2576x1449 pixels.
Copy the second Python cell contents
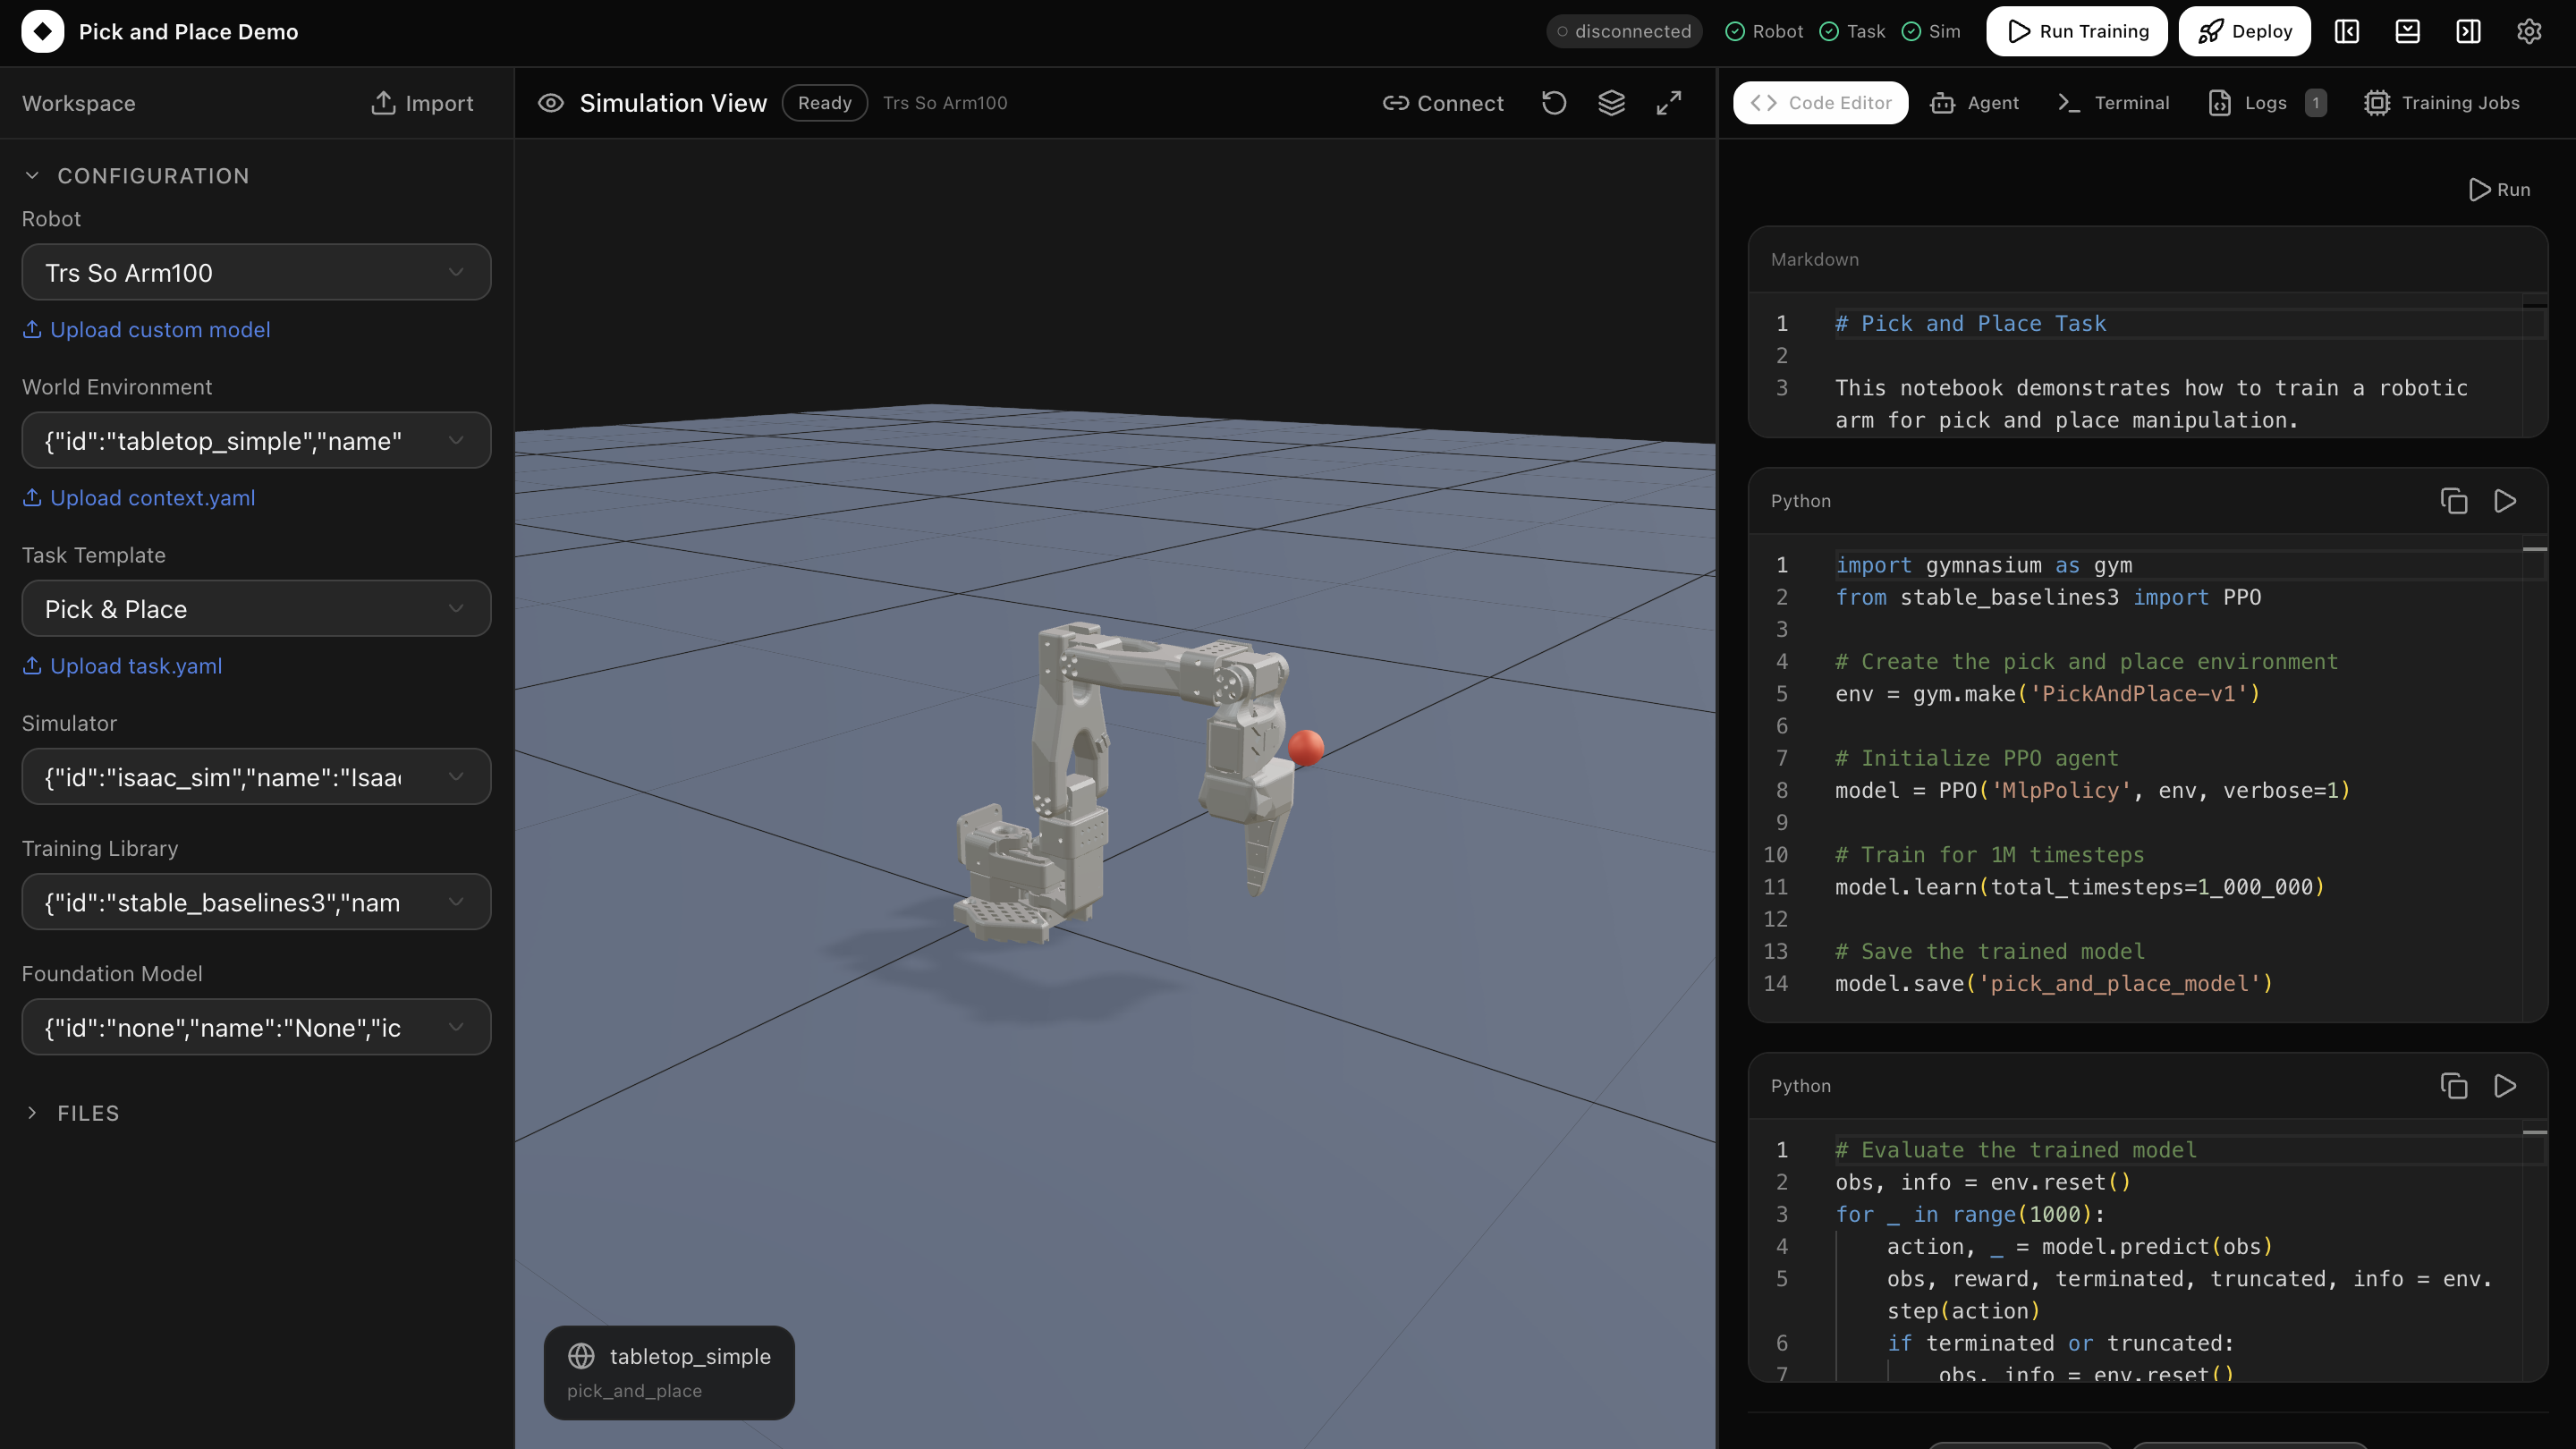(x=2453, y=1086)
